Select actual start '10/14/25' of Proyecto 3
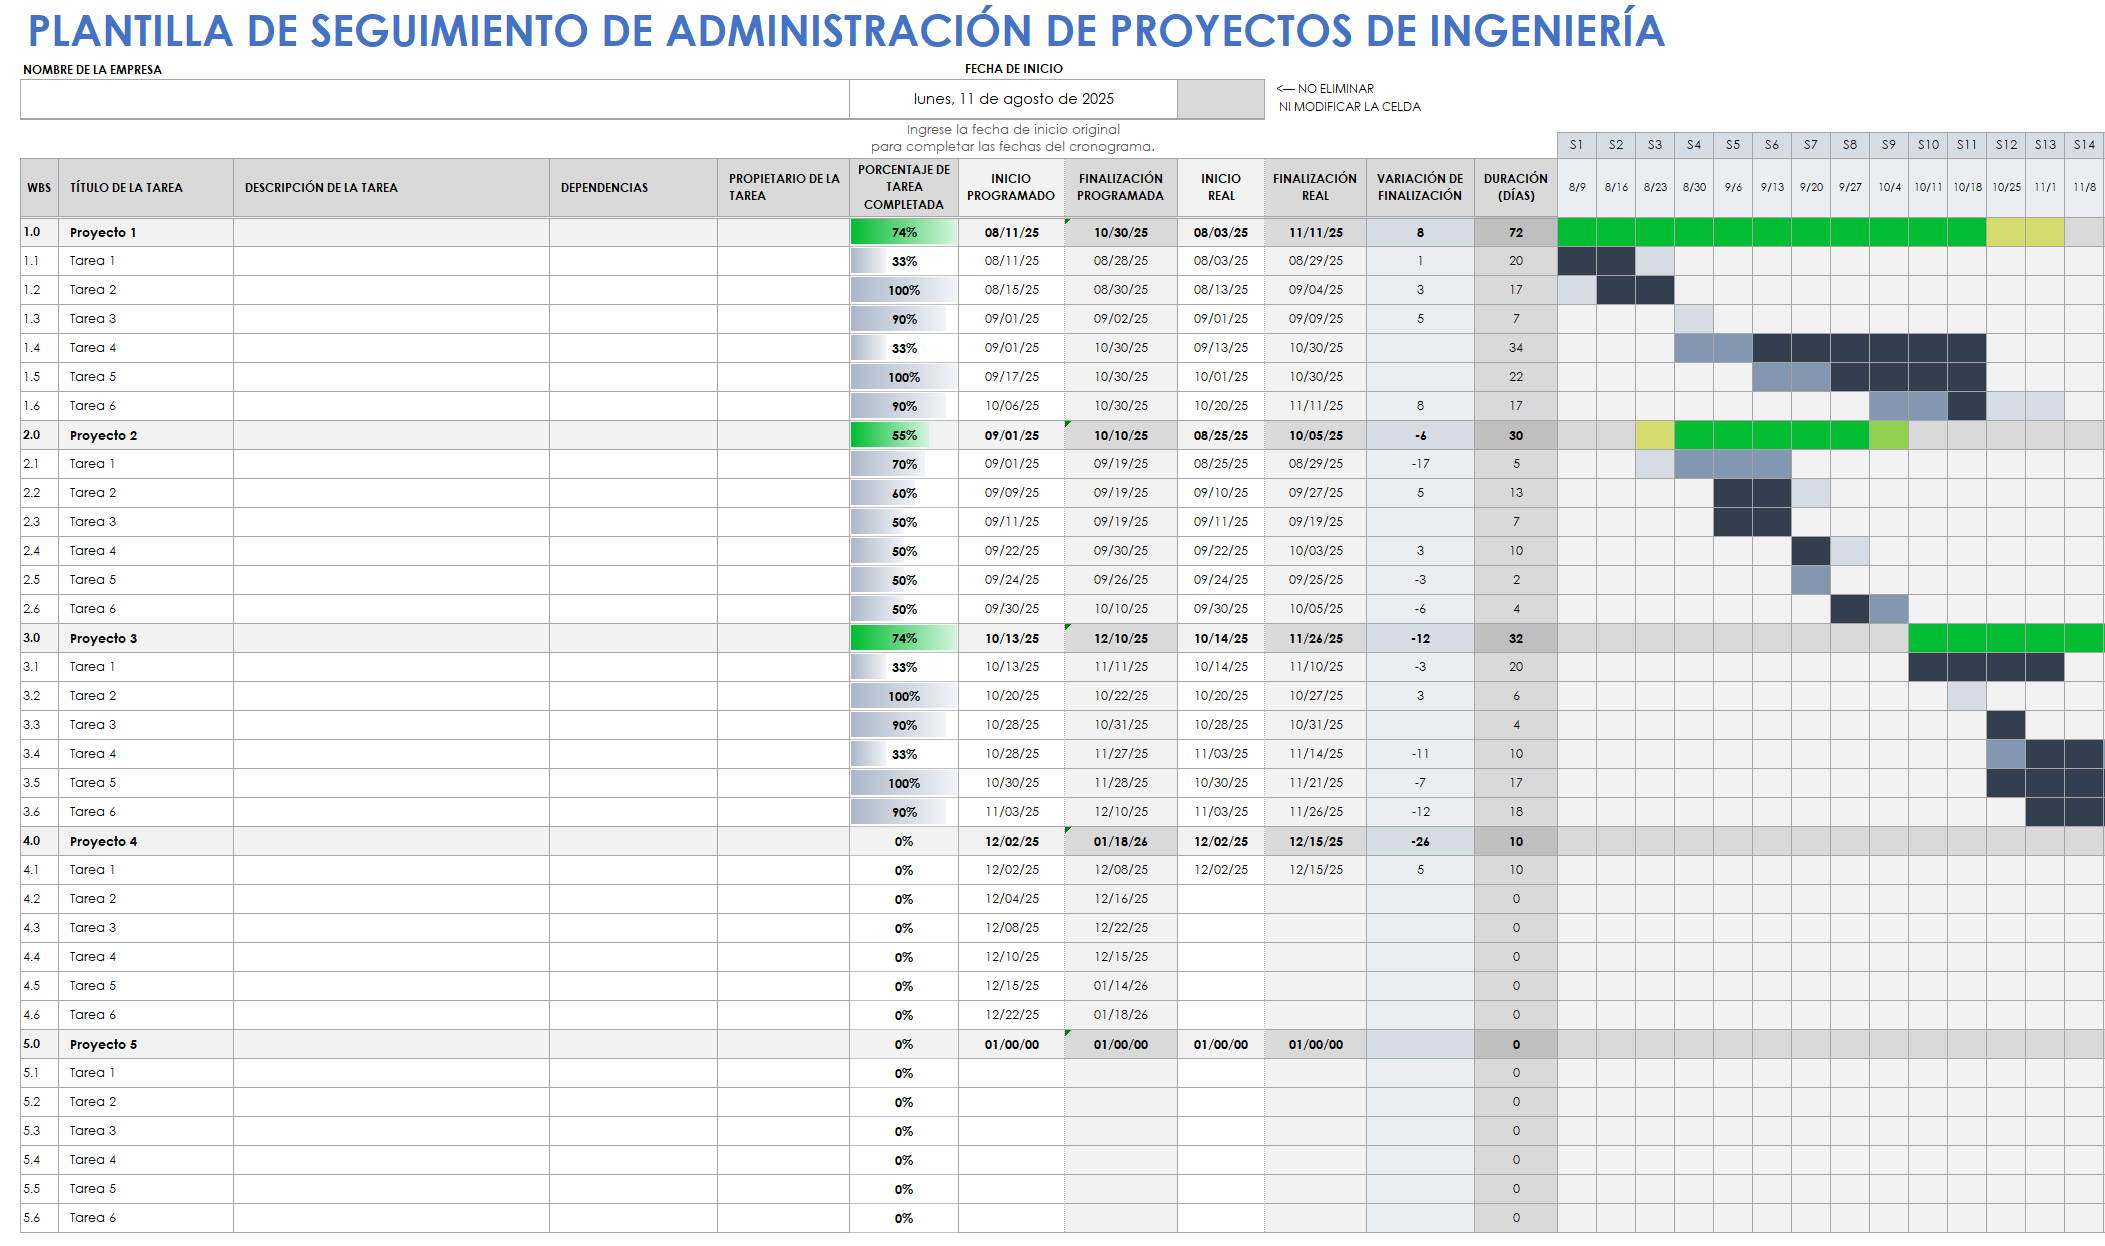This screenshot has width=2105, height=1246. point(1221,638)
